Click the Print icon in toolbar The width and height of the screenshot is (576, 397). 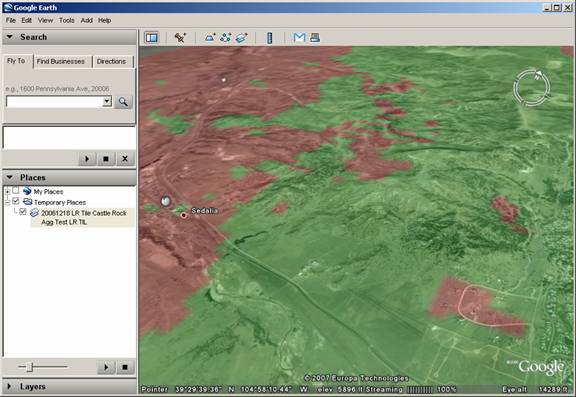point(315,37)
